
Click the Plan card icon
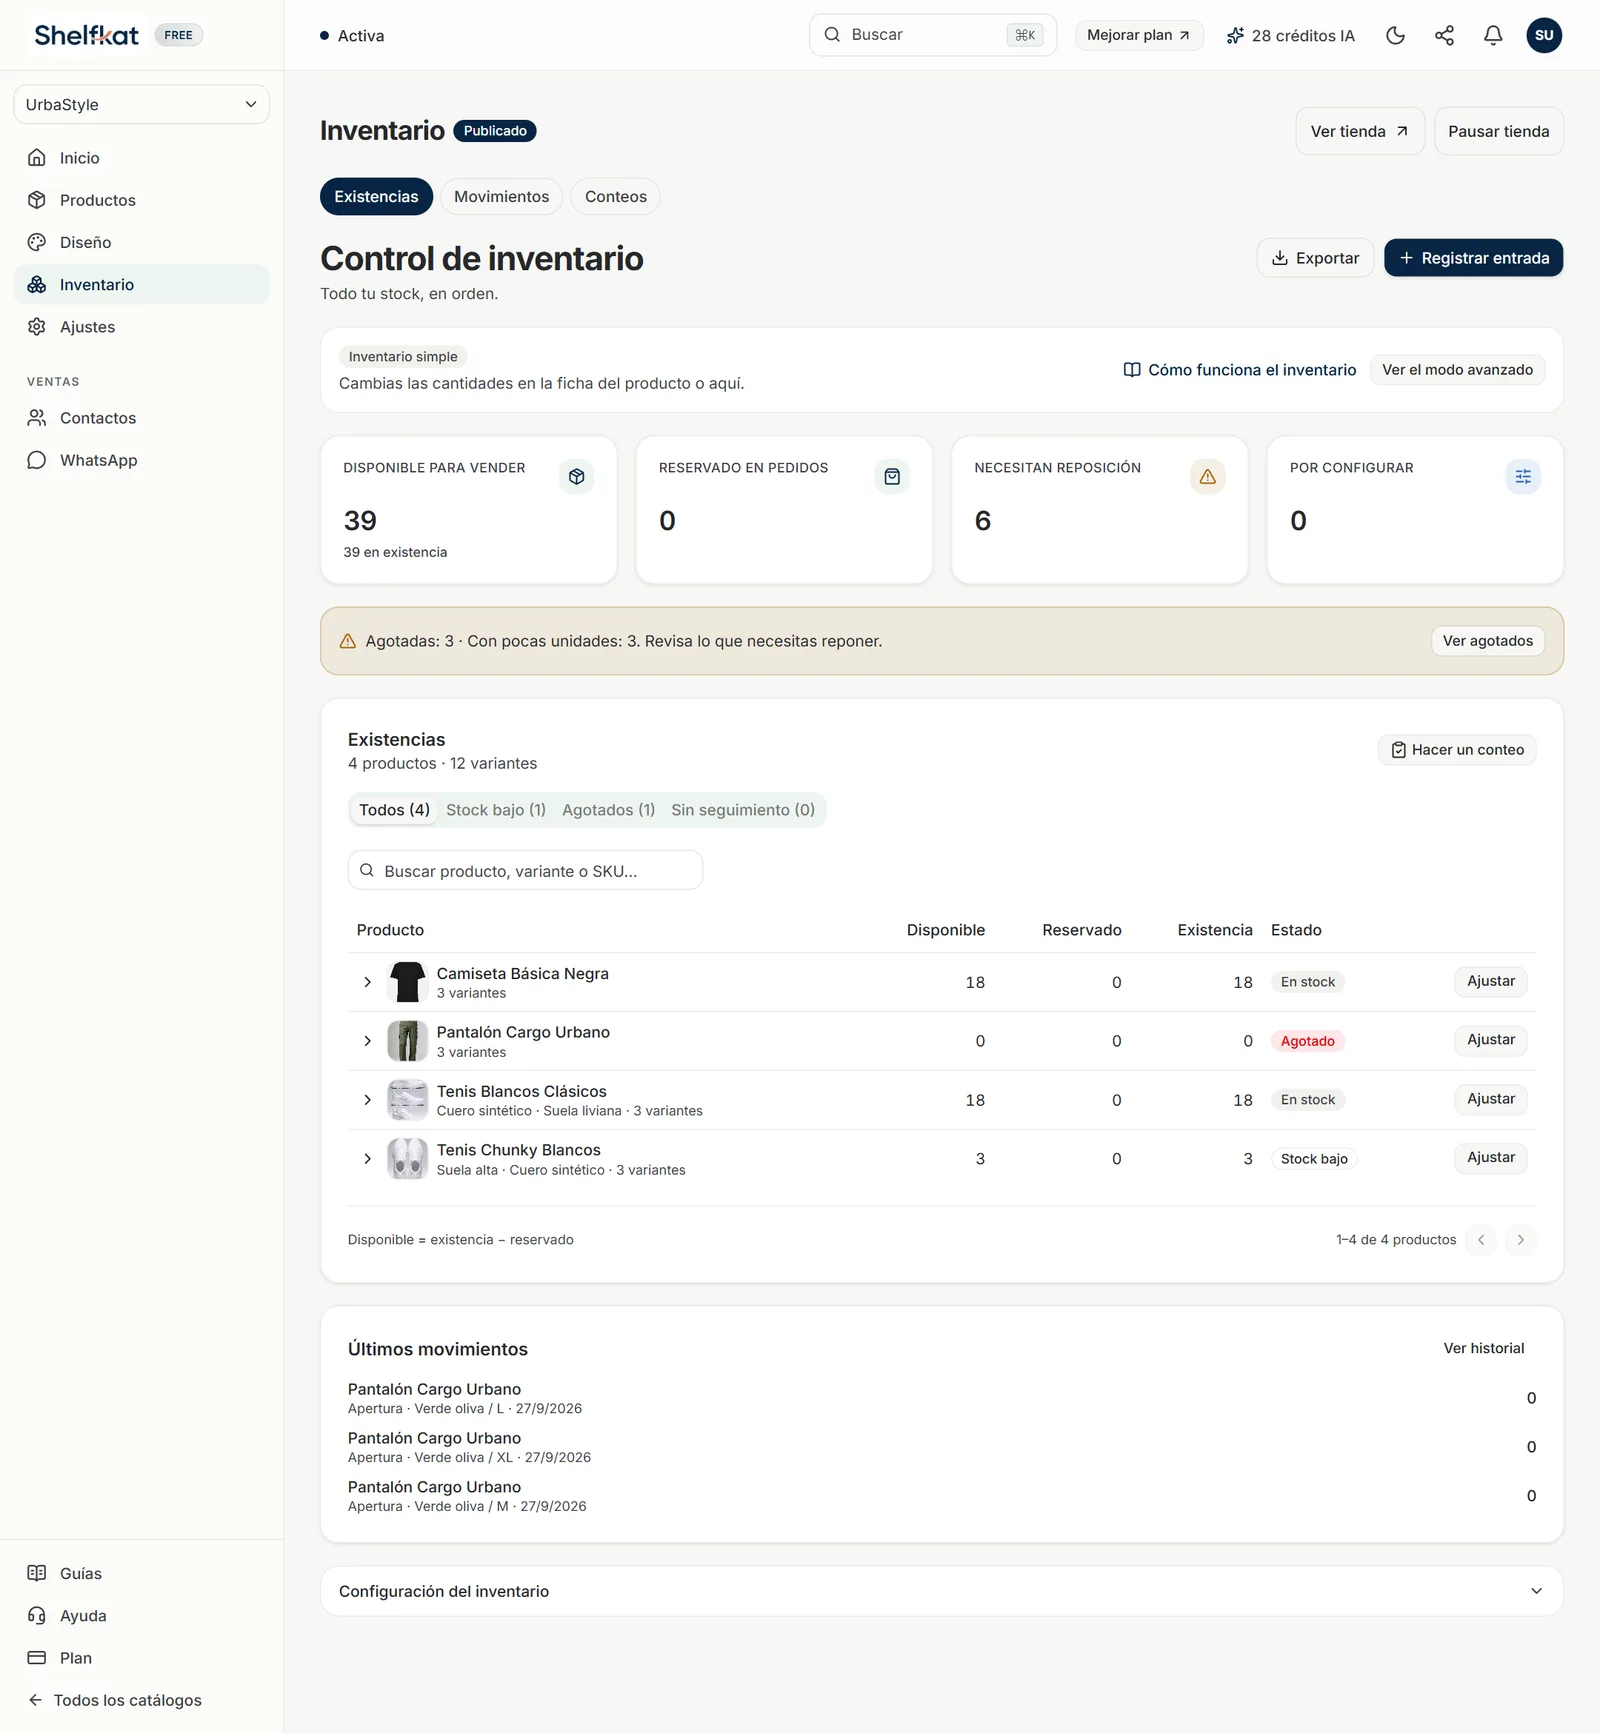(x=37, y=1657)
